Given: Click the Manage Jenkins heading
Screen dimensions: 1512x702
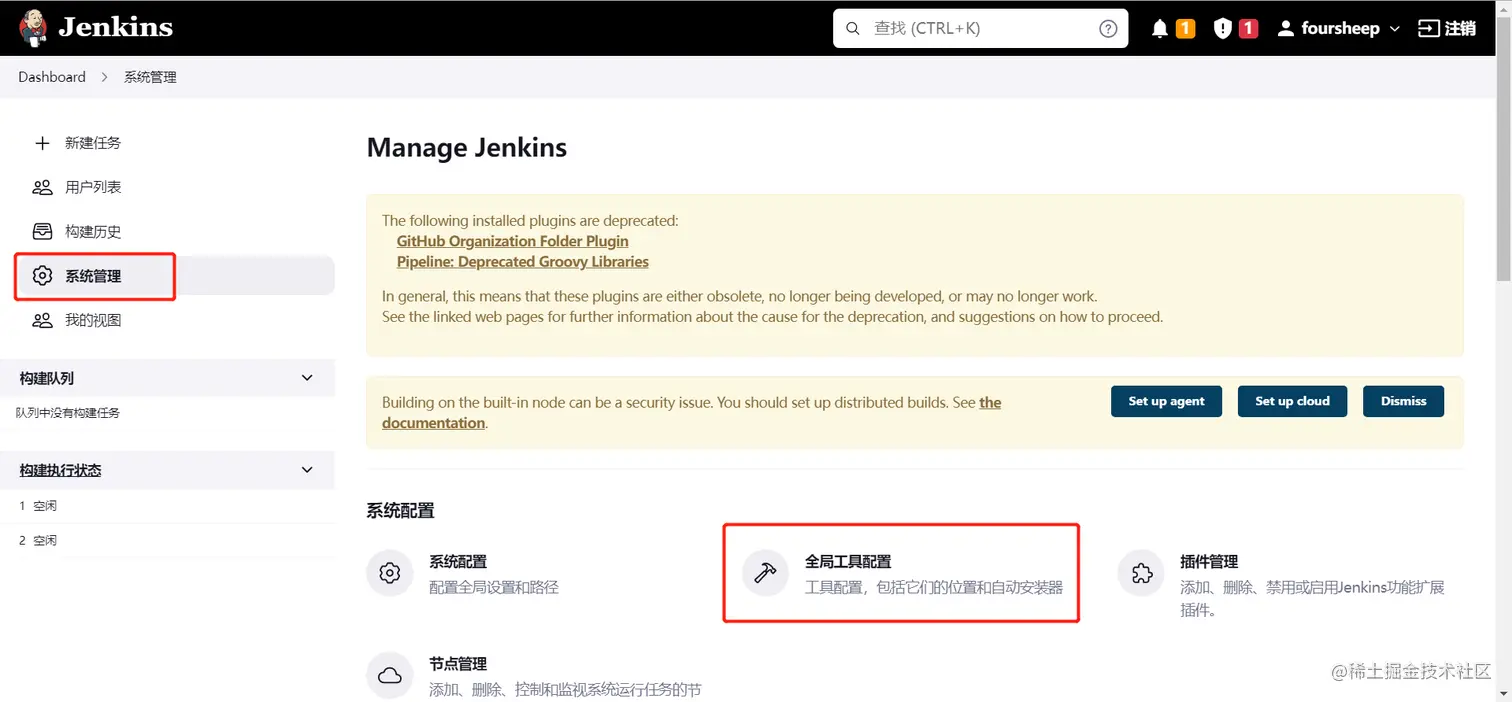Looking at the screenshot, I should (467, 148).
